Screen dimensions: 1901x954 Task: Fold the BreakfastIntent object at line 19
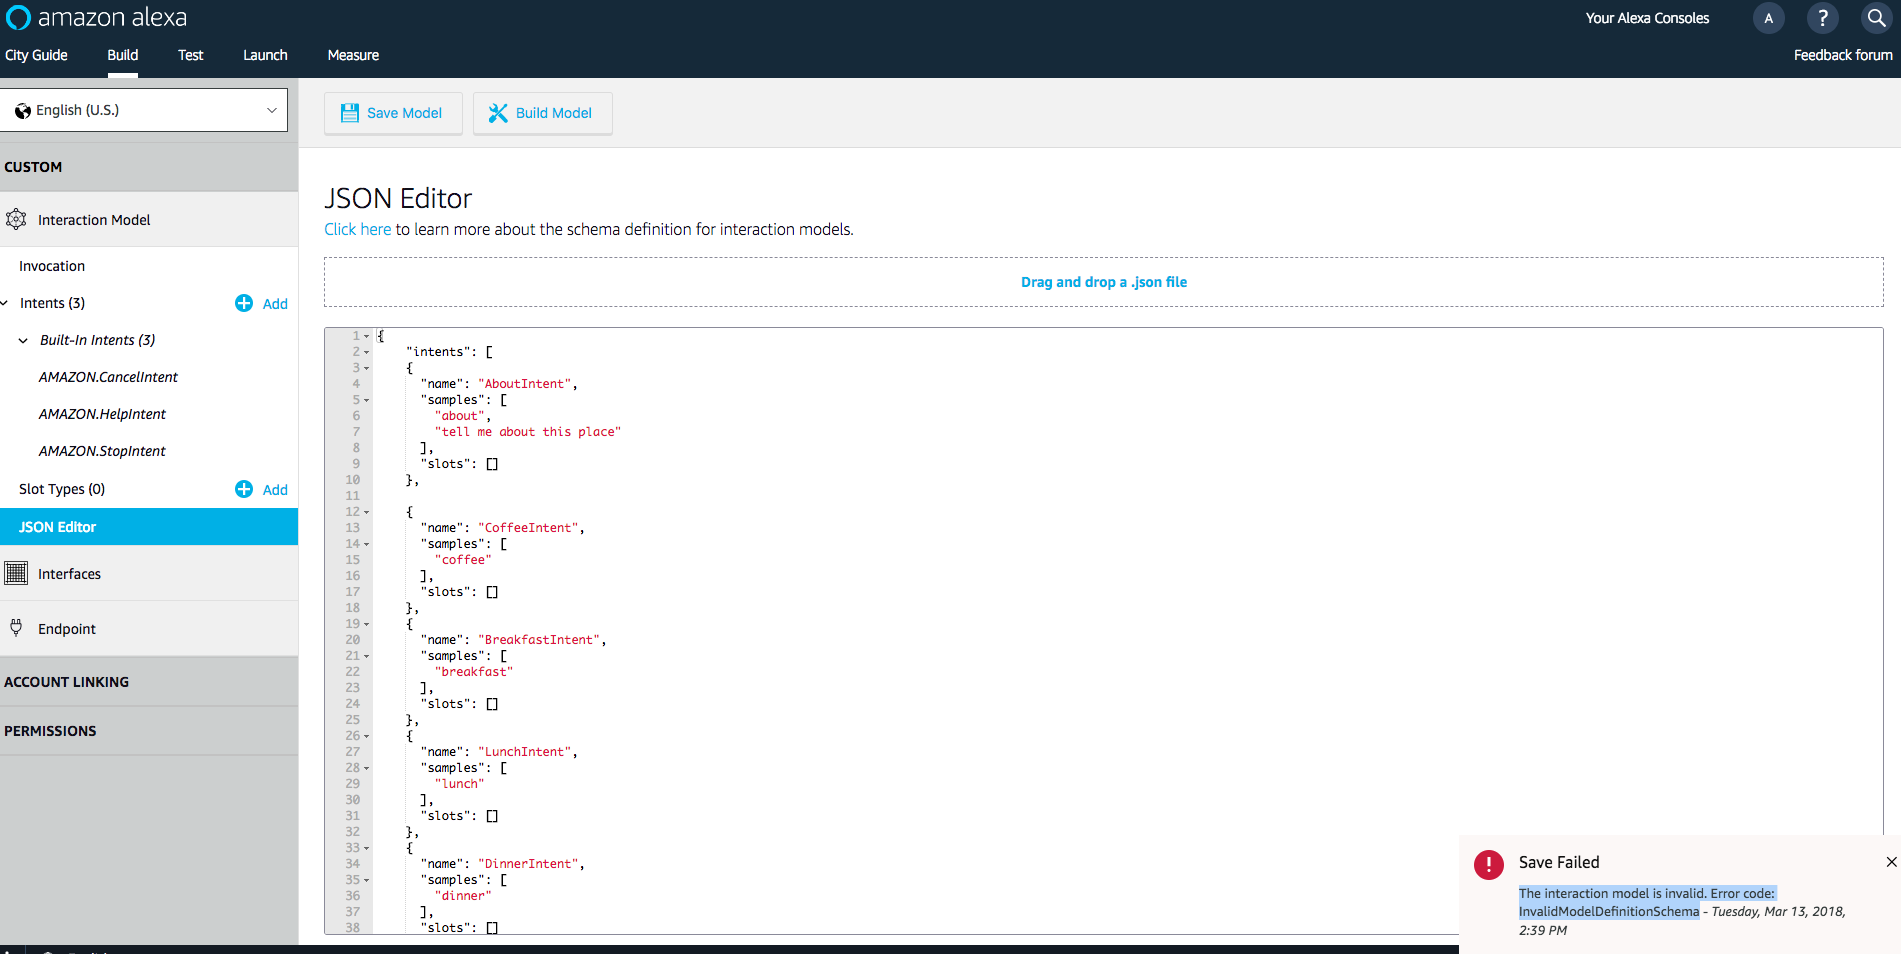click(367, 624)
